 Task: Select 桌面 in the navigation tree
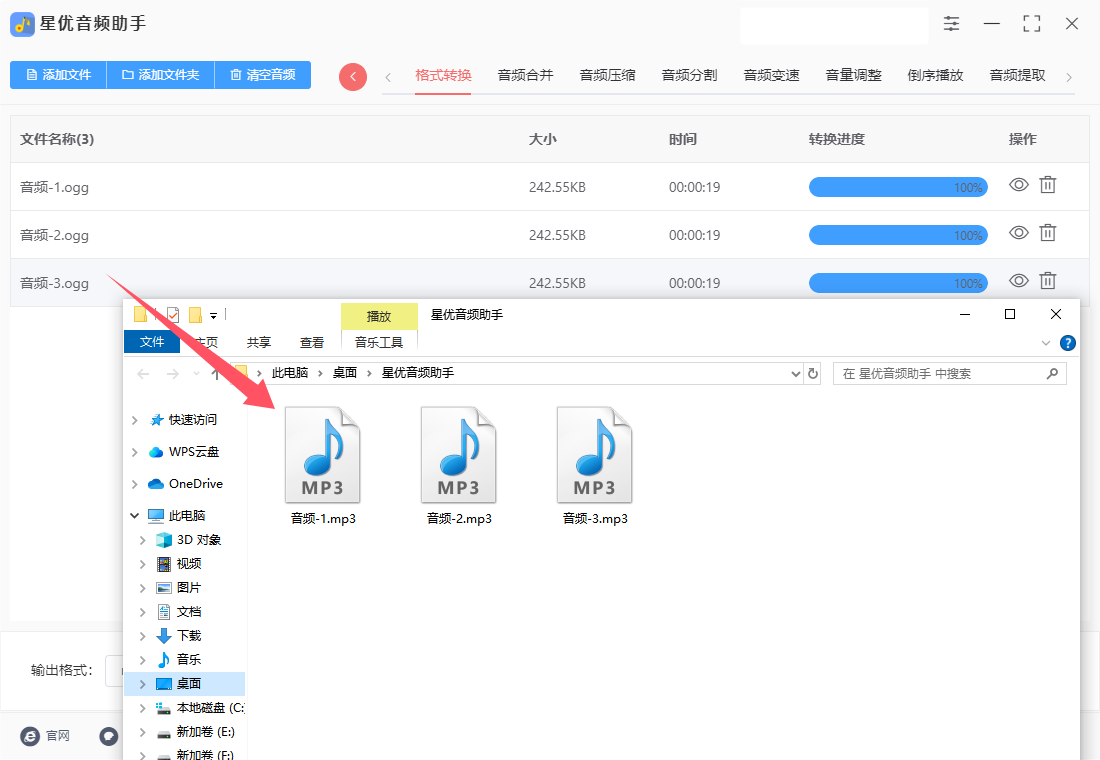pos(189,684)
